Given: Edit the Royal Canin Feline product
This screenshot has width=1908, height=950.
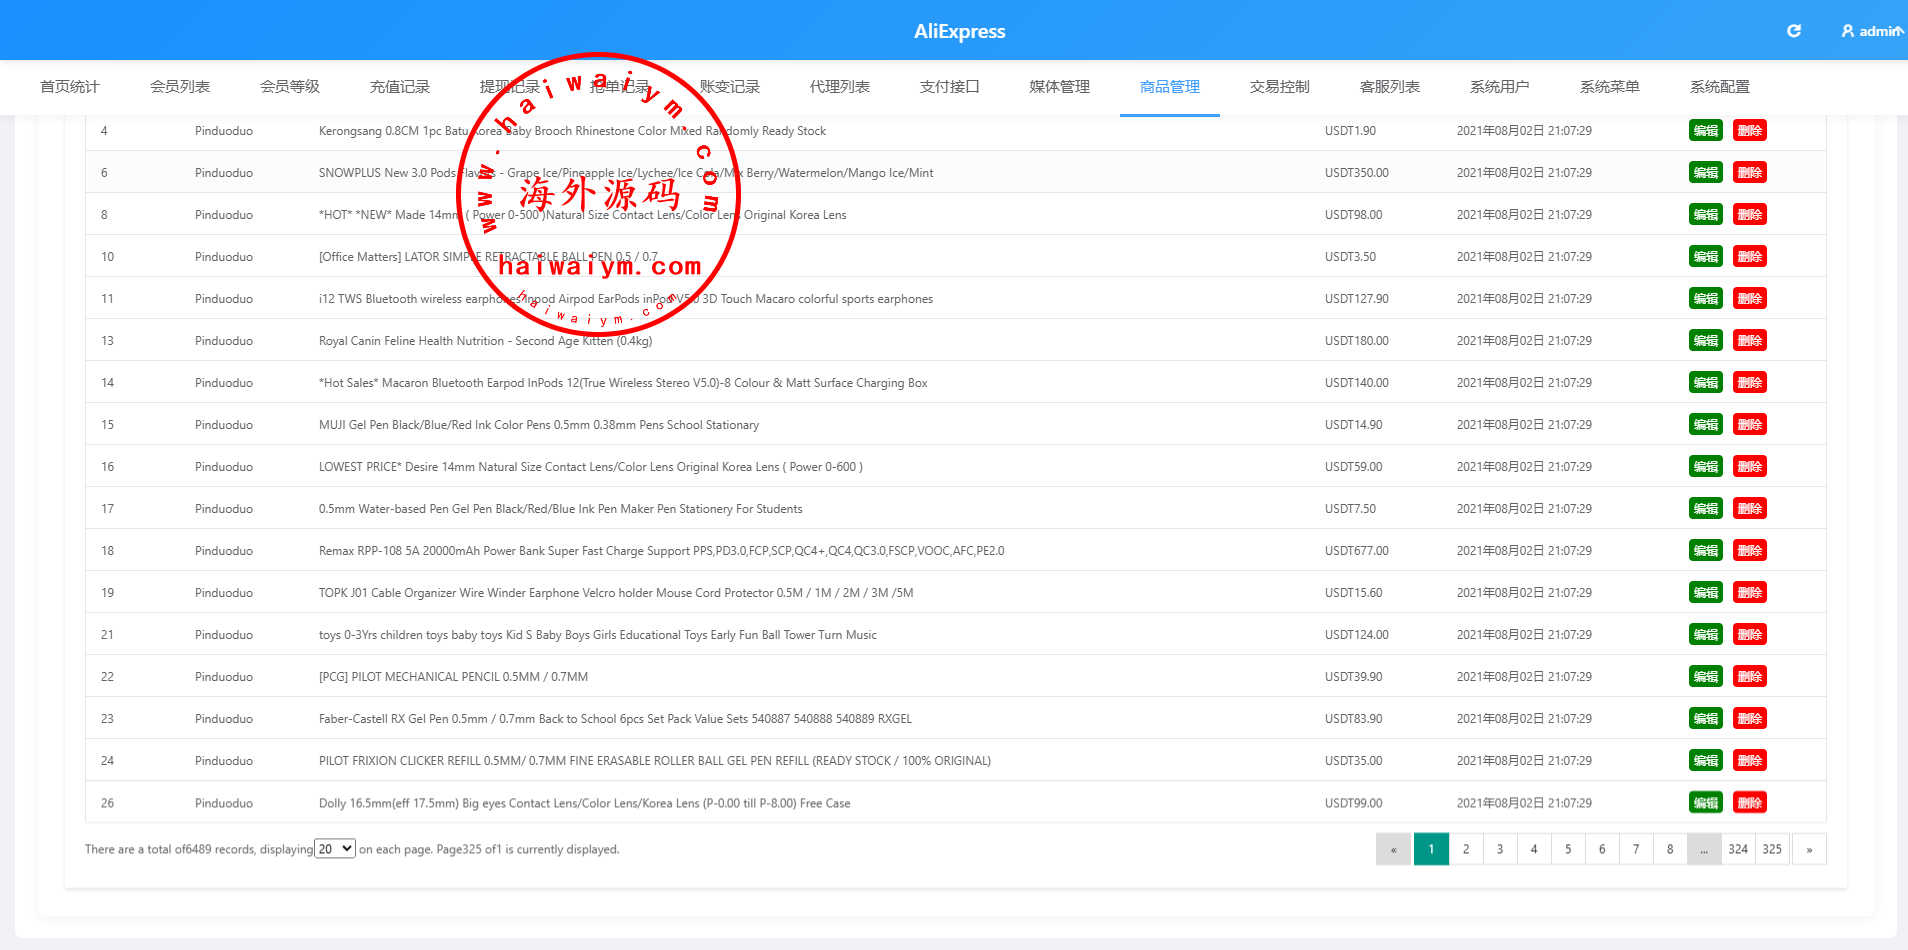Looking at the screenshot, I should (x=1706, y=341).
